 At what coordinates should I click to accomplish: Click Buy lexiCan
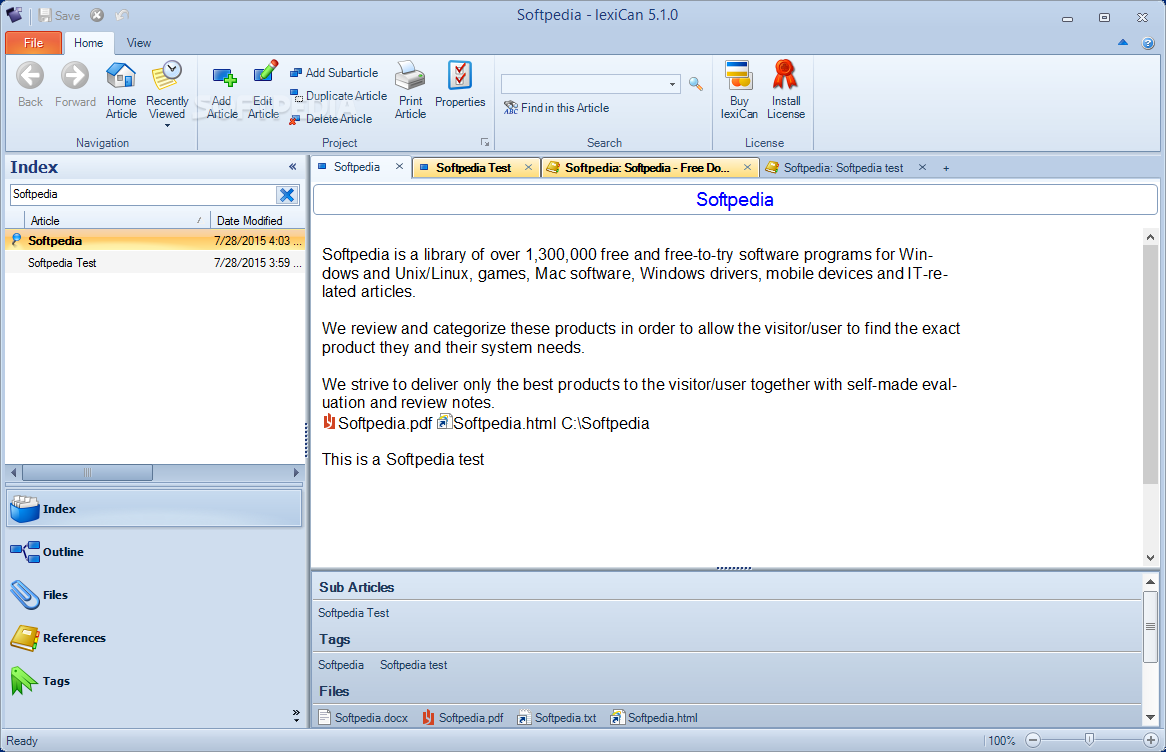click(x=739, y=90)
